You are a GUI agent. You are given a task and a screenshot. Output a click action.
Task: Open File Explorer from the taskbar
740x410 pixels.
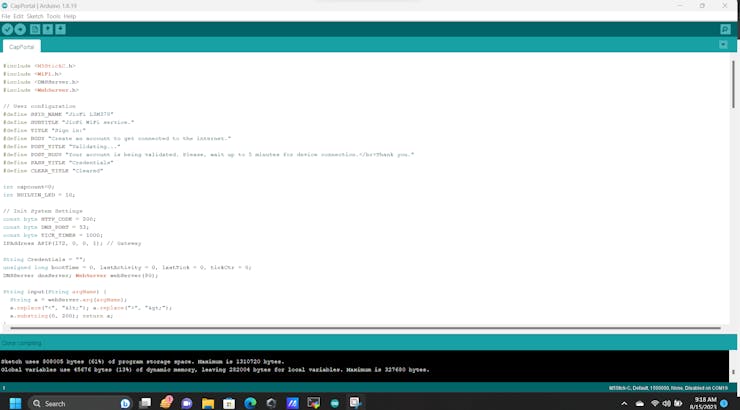point(208,403)
